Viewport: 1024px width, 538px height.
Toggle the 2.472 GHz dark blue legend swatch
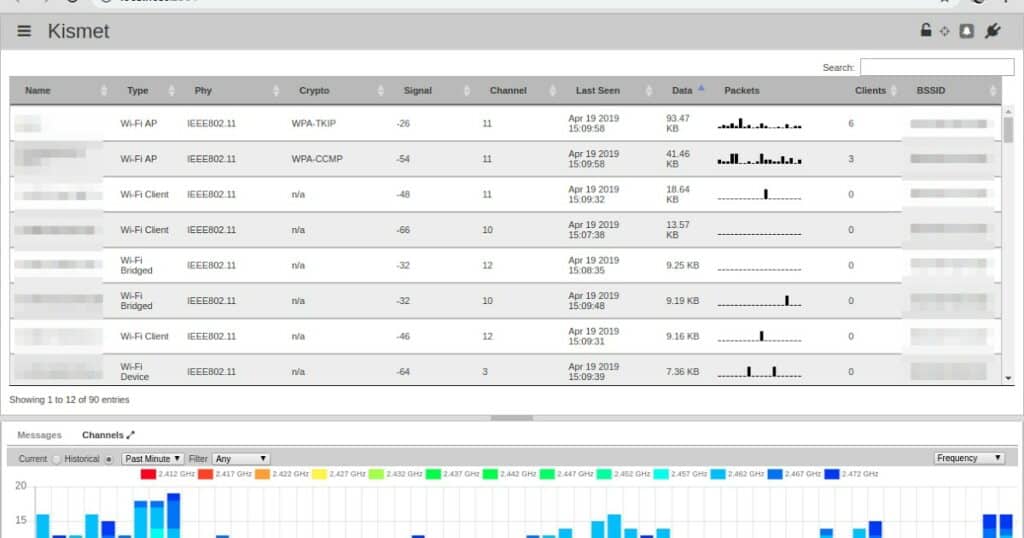[x=832, y=474]
